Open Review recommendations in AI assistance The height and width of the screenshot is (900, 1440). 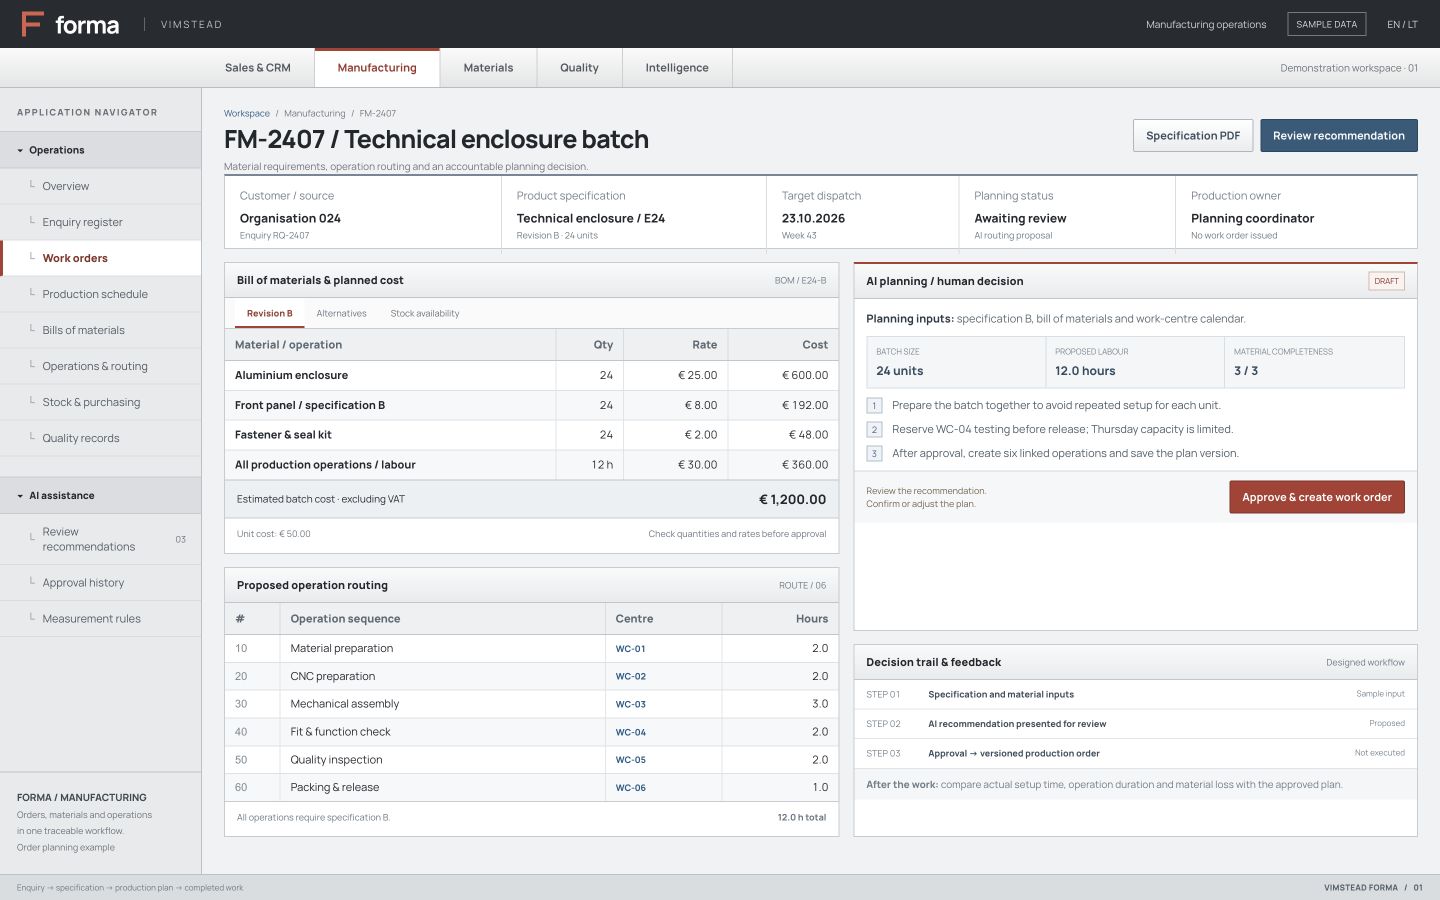(x=100, y=539)
